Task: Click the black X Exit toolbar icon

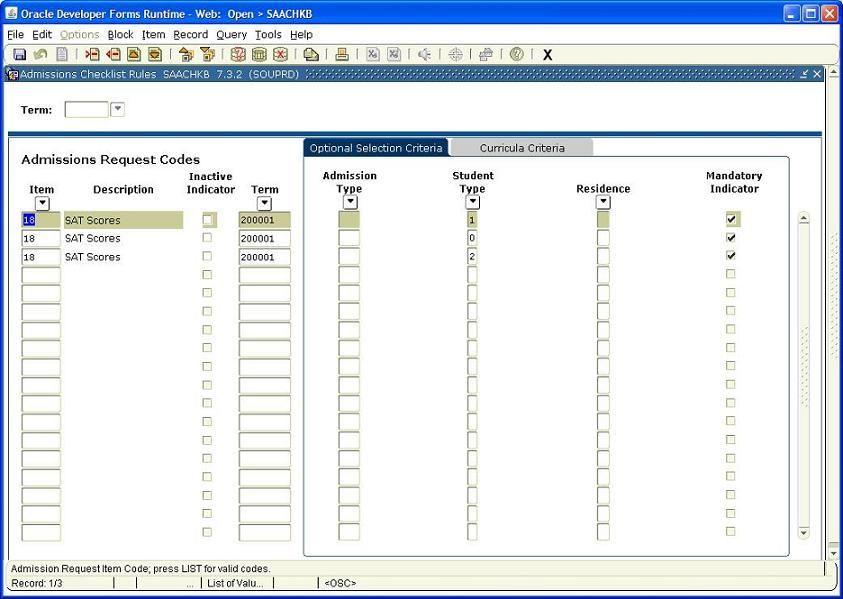Action: click(547, 55)
